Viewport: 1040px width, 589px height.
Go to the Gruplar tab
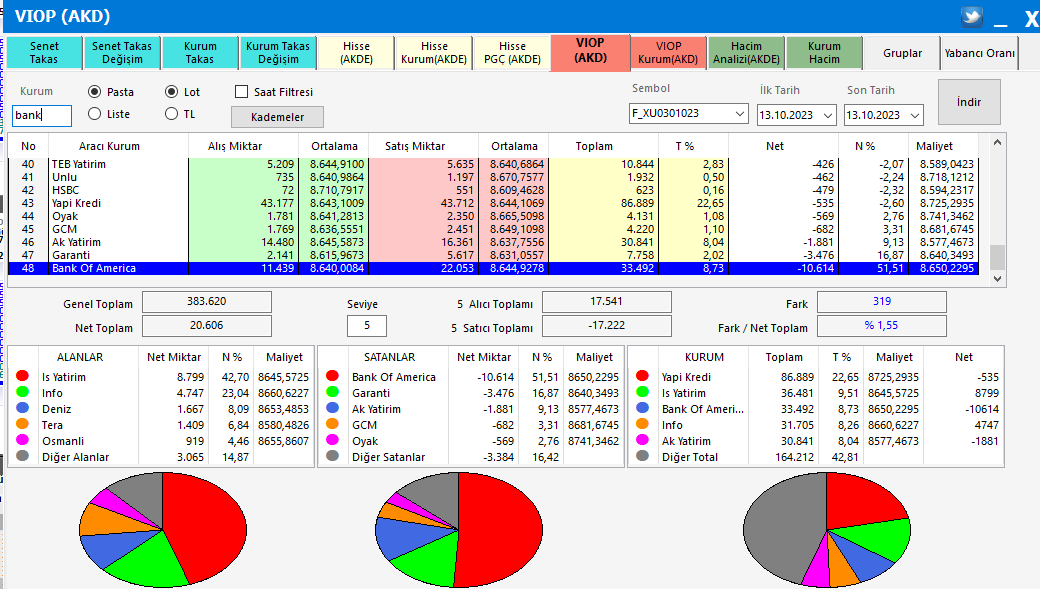(x=903, y=53)
